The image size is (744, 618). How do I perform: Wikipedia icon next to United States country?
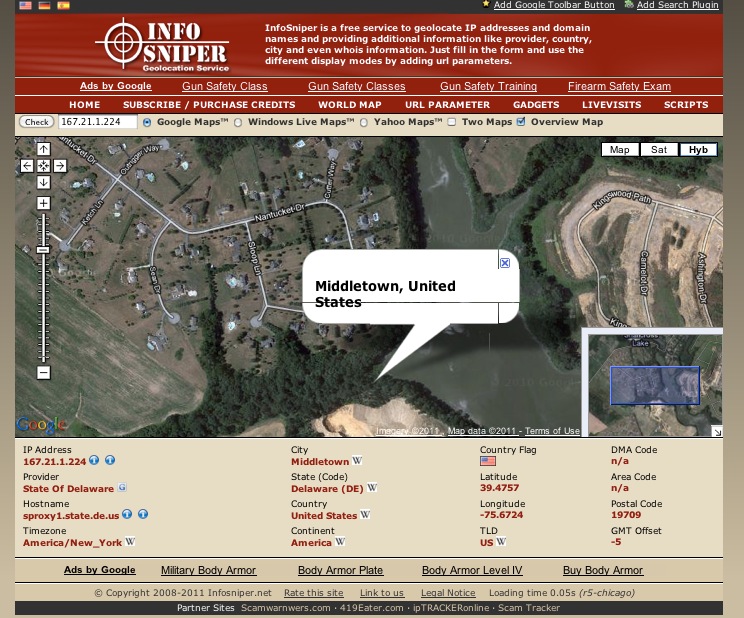(365, 515)
